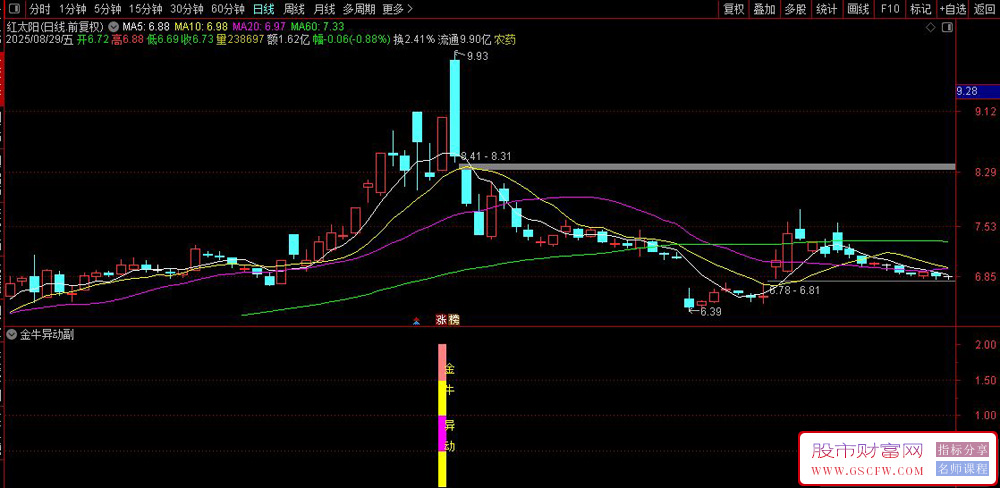Select the 1分钟 period tab

(x=72, y=9)
